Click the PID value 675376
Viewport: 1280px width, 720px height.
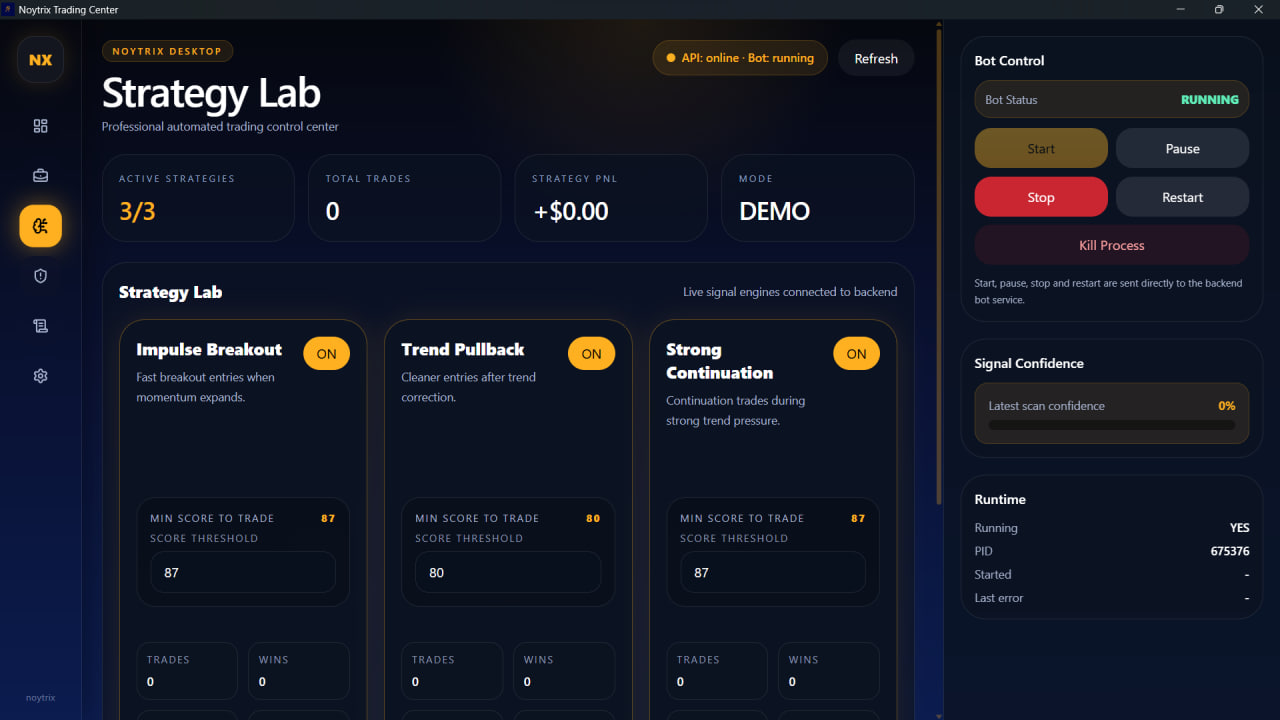(1230, 551)
